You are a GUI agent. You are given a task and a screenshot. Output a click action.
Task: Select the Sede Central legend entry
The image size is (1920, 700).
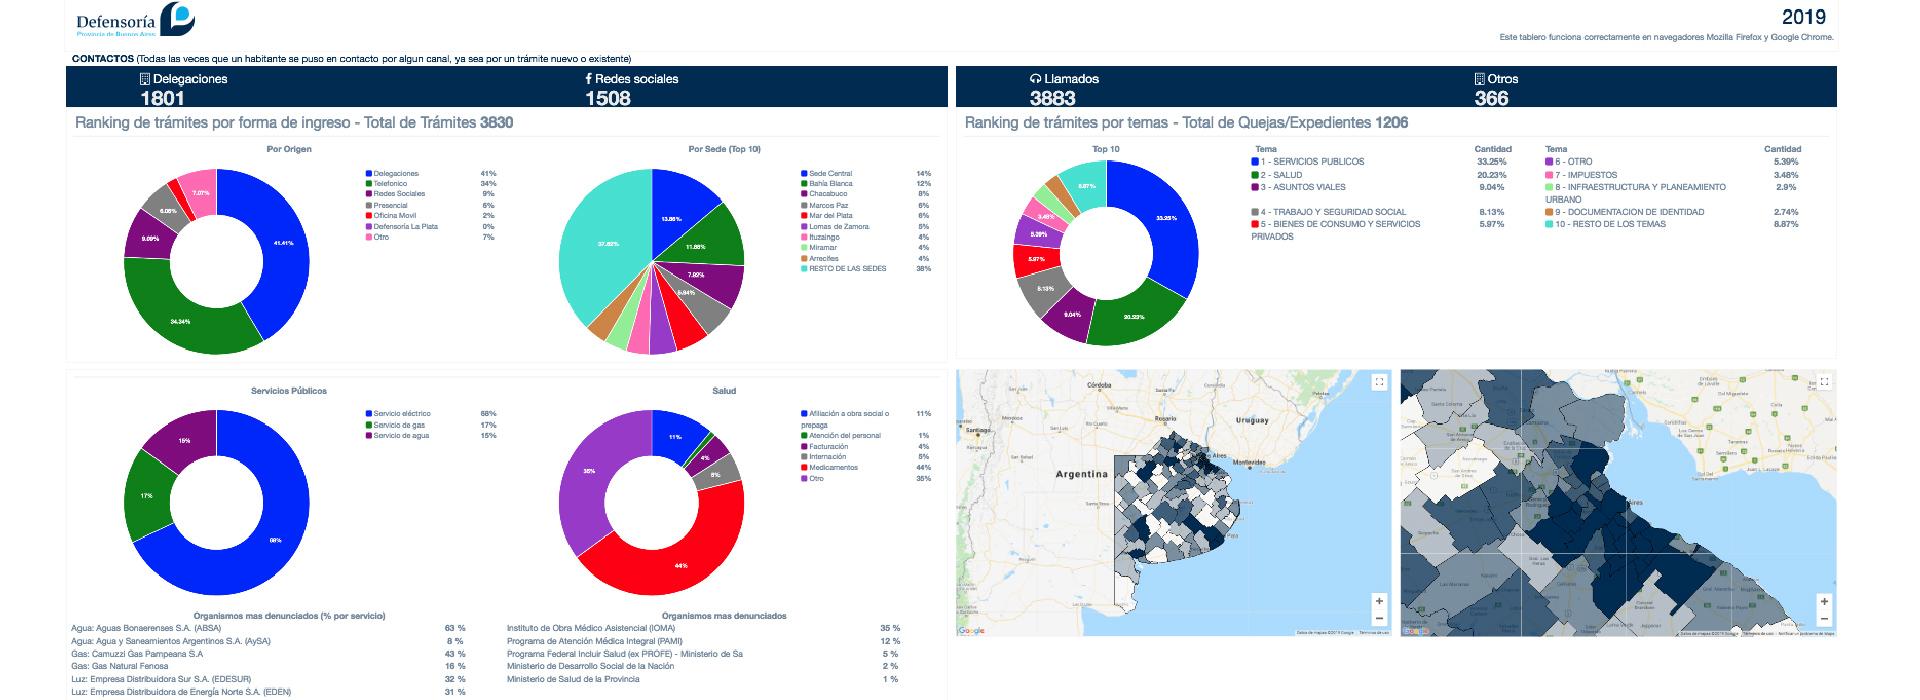click(x=830, y=174)
